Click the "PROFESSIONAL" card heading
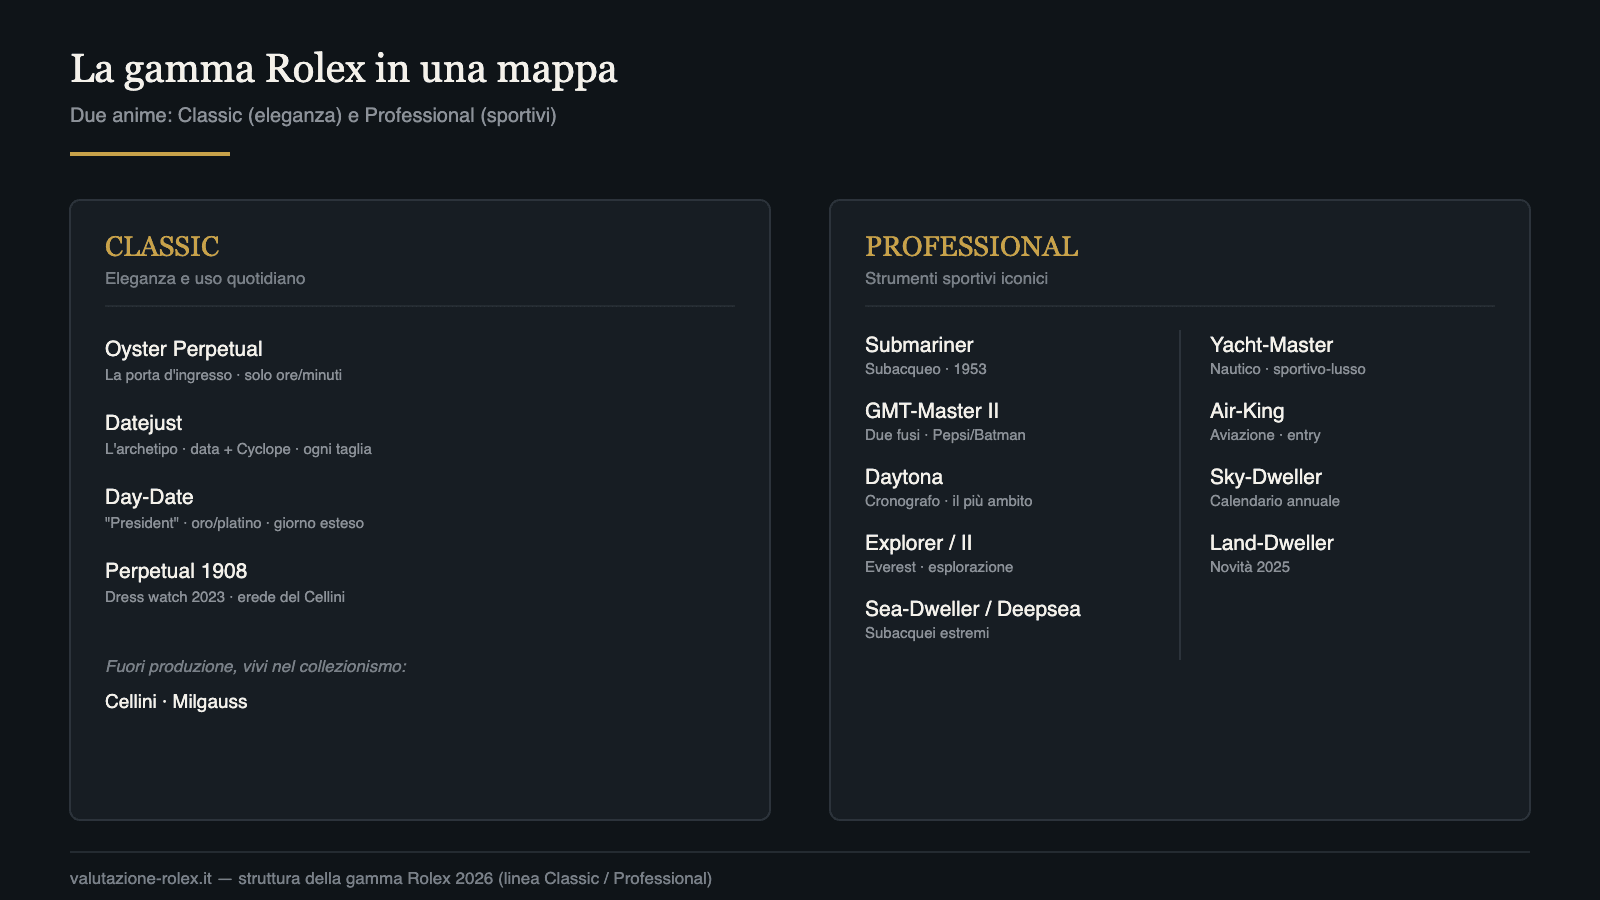Screen dimensions: 1600x900 click(x=971, y=246)
